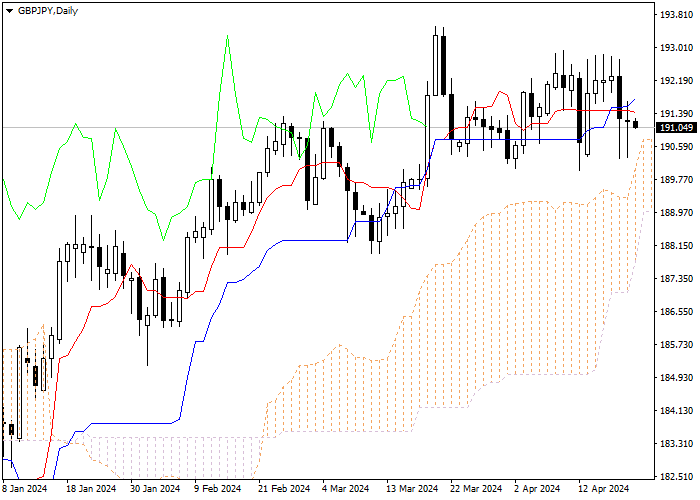The height and width of the screenshot is (500, 700).
Task: Select the 8 Jan 2024 date label
Action: point(25,489)
